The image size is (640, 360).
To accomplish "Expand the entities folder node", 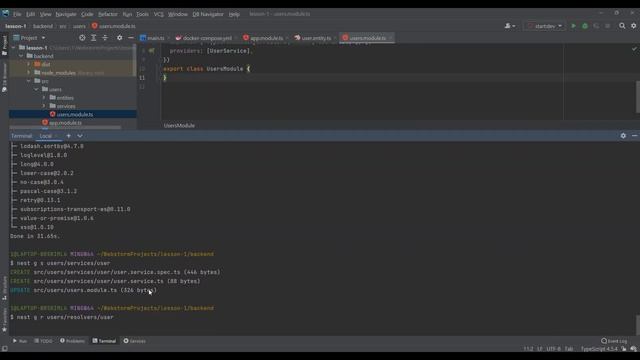I will point(44,98).
